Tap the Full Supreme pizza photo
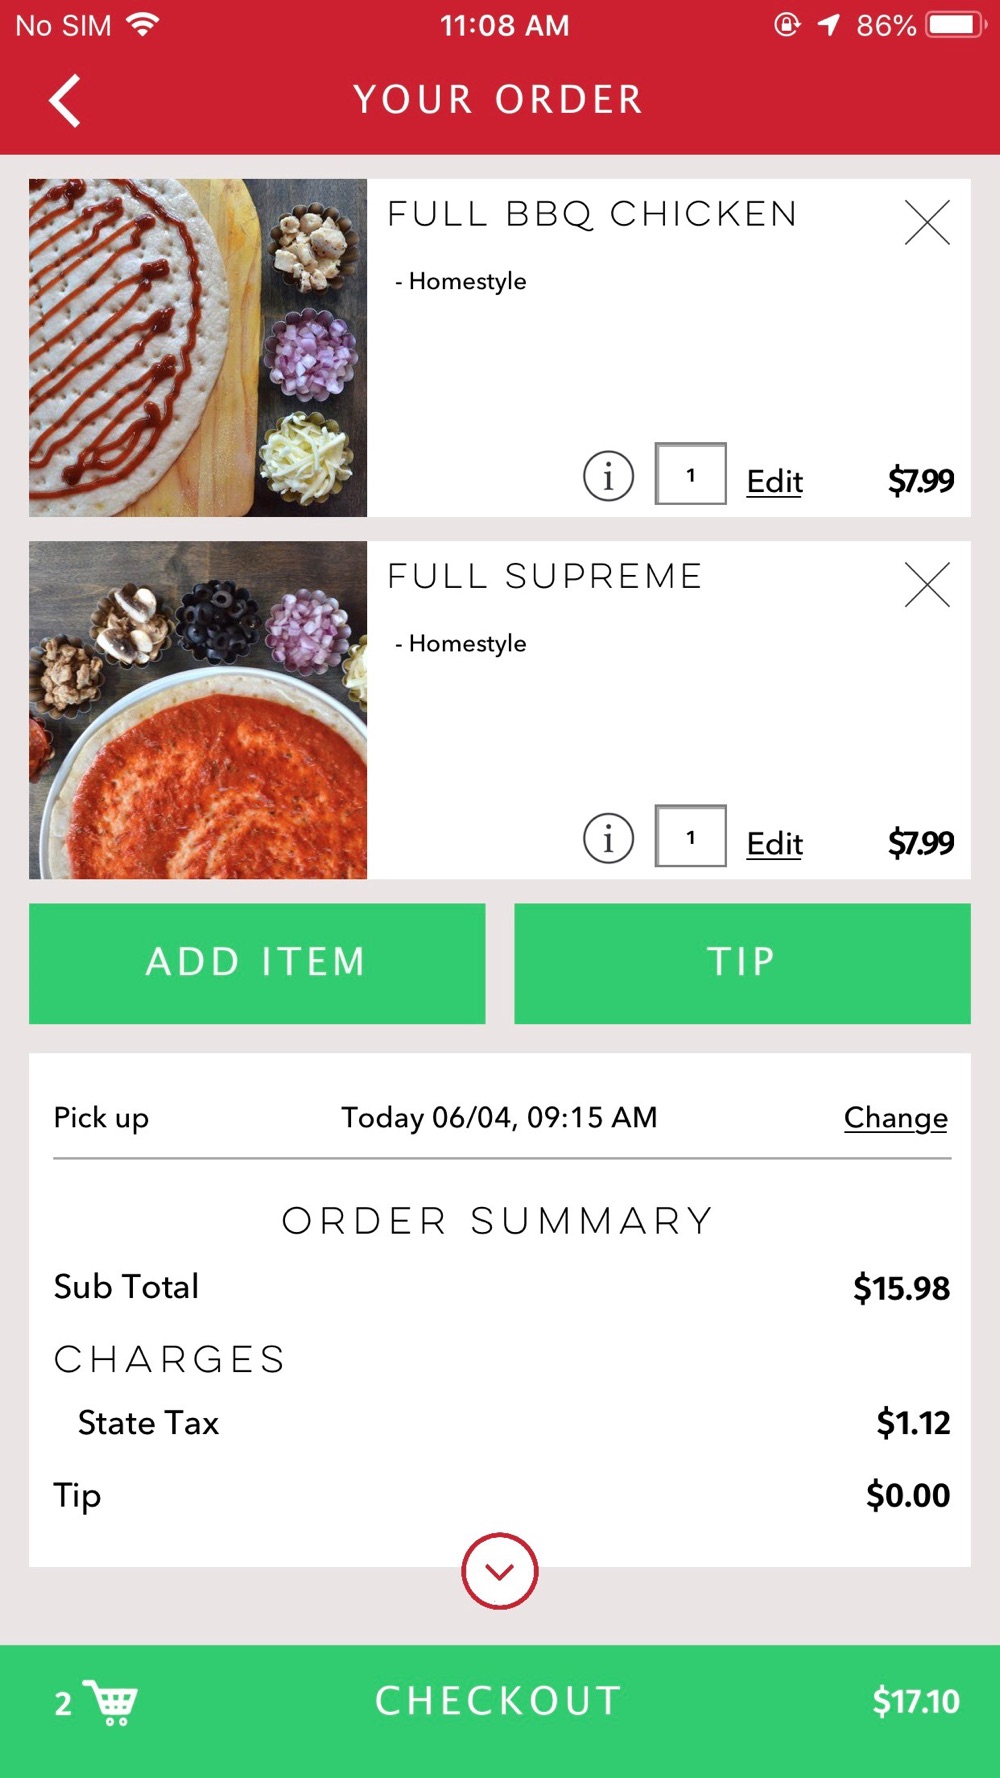The image size is (1000, 1778). click(198, 710)
